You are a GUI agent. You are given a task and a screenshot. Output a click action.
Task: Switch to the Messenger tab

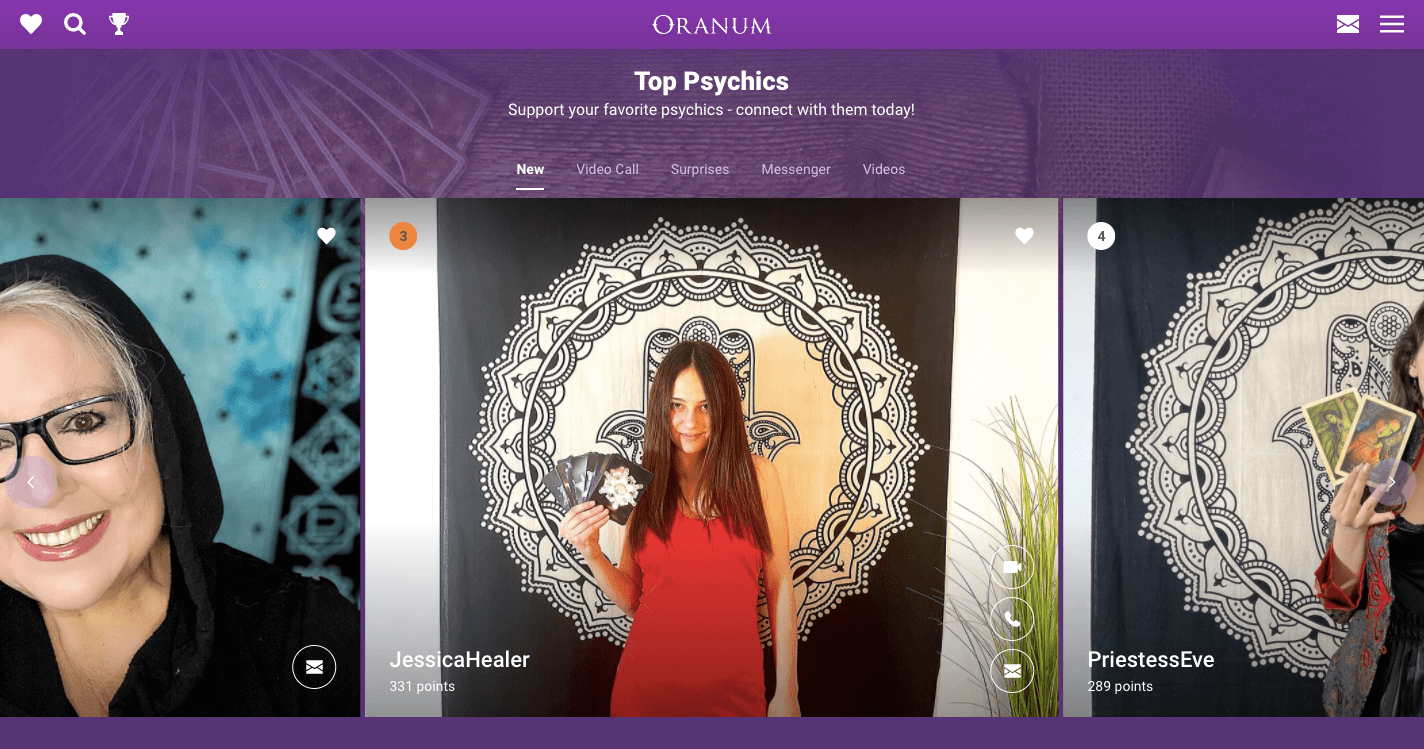(796, 169)
